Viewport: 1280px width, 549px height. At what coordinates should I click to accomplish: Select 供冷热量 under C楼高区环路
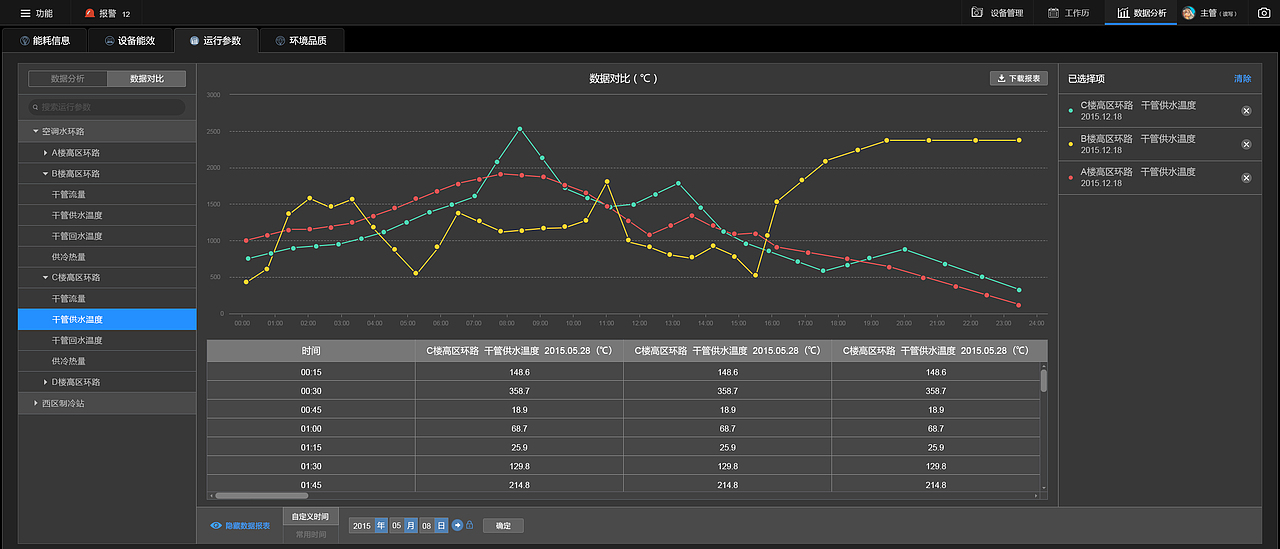click(x=107, y=361)
